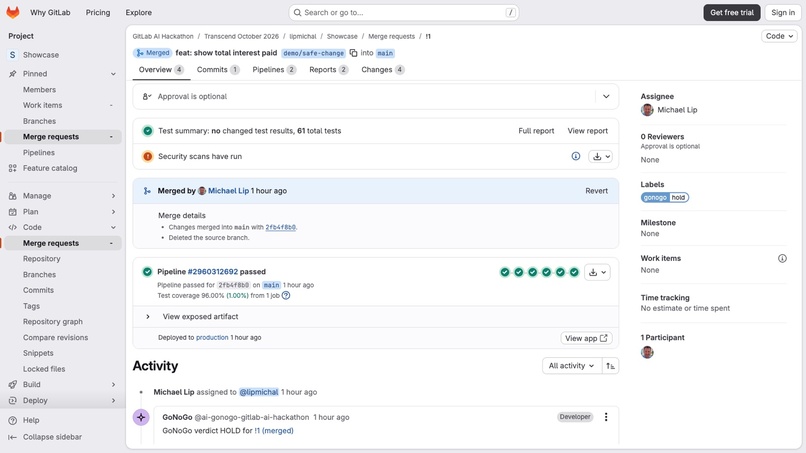The width and height of the screenshot is (806, 453).
Task: Switch to the Pipelines tab
Action: (274, 69)
